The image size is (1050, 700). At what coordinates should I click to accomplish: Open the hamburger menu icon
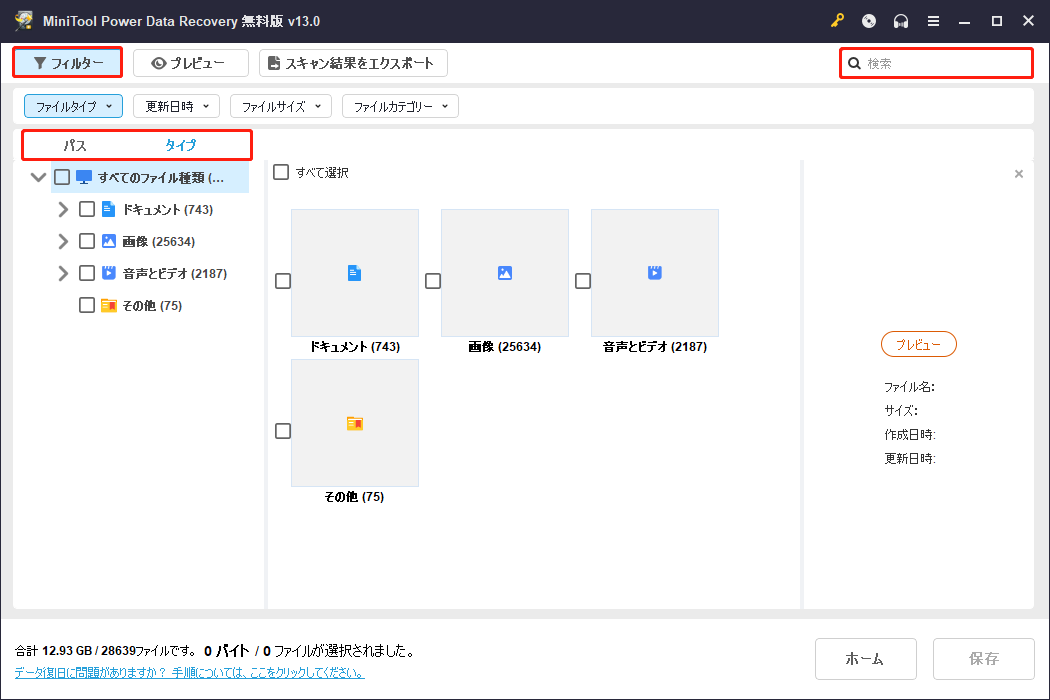pyautogui.click(x=933, y=21)
